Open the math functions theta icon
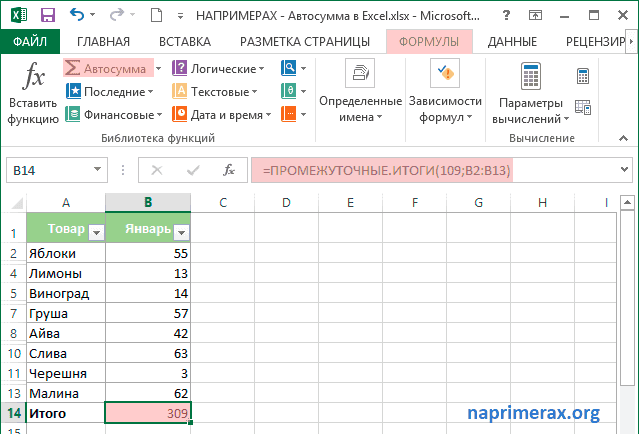Screen dimensions: 639x434 click(x=292, y=91)
